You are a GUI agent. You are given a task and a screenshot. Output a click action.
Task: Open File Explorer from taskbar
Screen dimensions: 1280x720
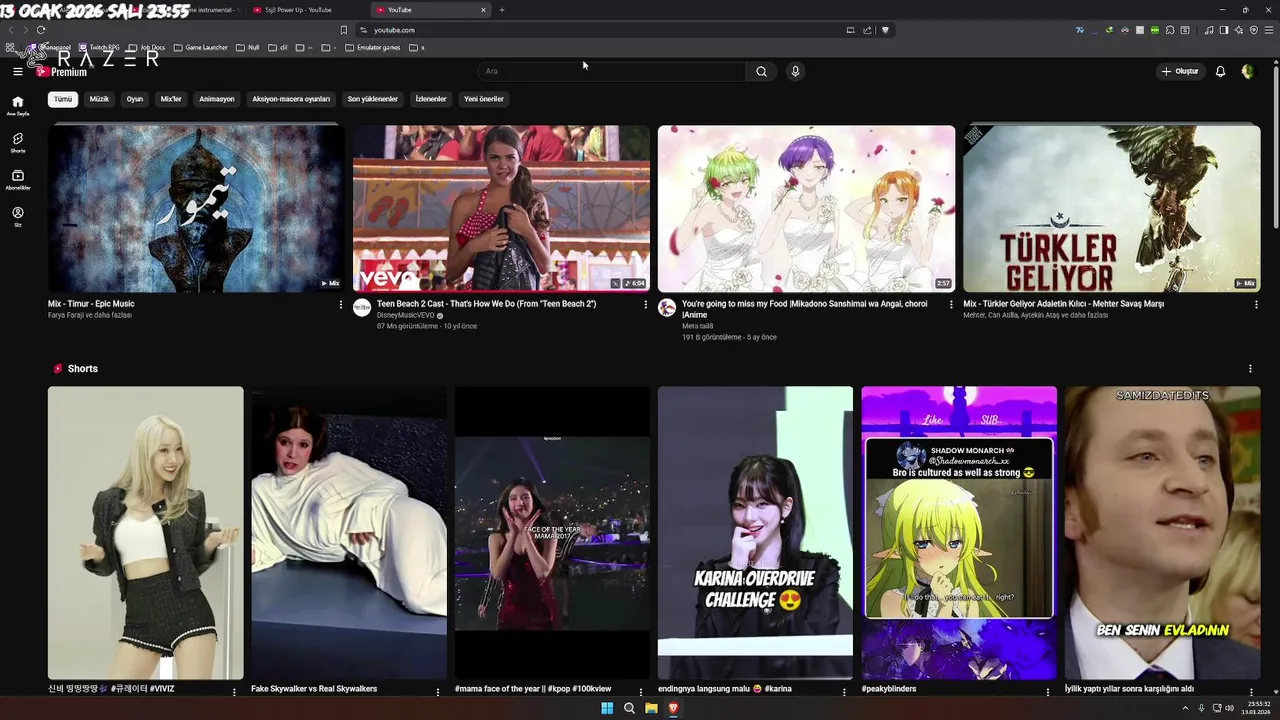(x=651, y=708)
